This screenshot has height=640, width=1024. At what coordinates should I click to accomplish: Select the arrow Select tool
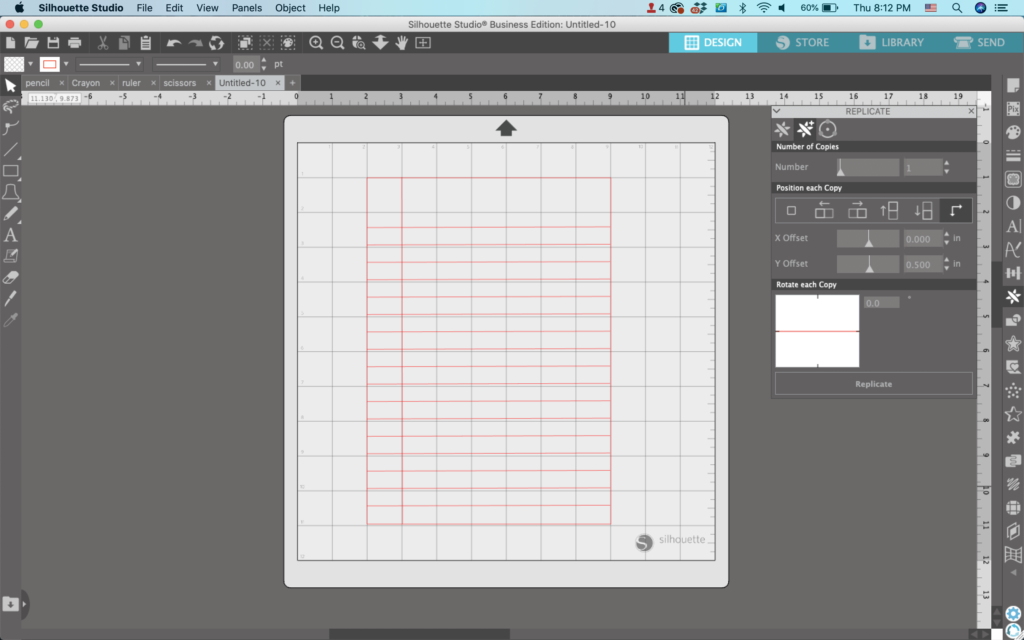coord(10,86)
